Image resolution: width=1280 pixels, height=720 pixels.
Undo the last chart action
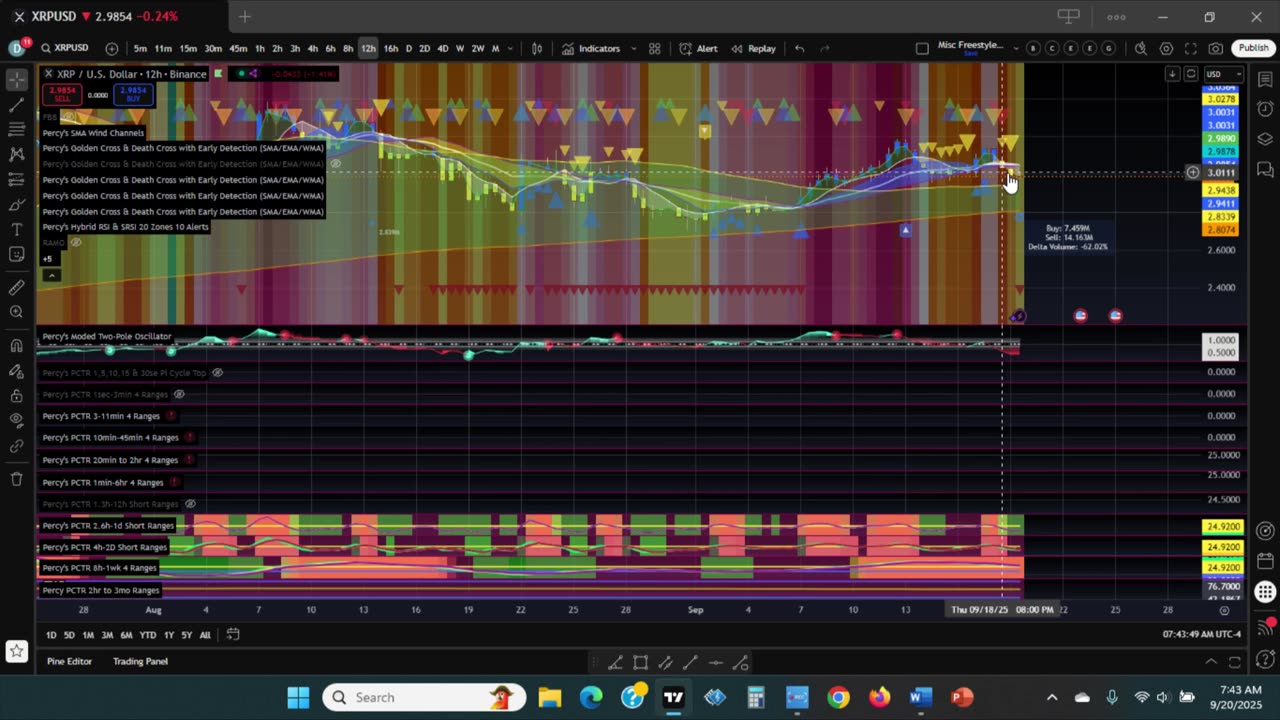pos(799,48)
